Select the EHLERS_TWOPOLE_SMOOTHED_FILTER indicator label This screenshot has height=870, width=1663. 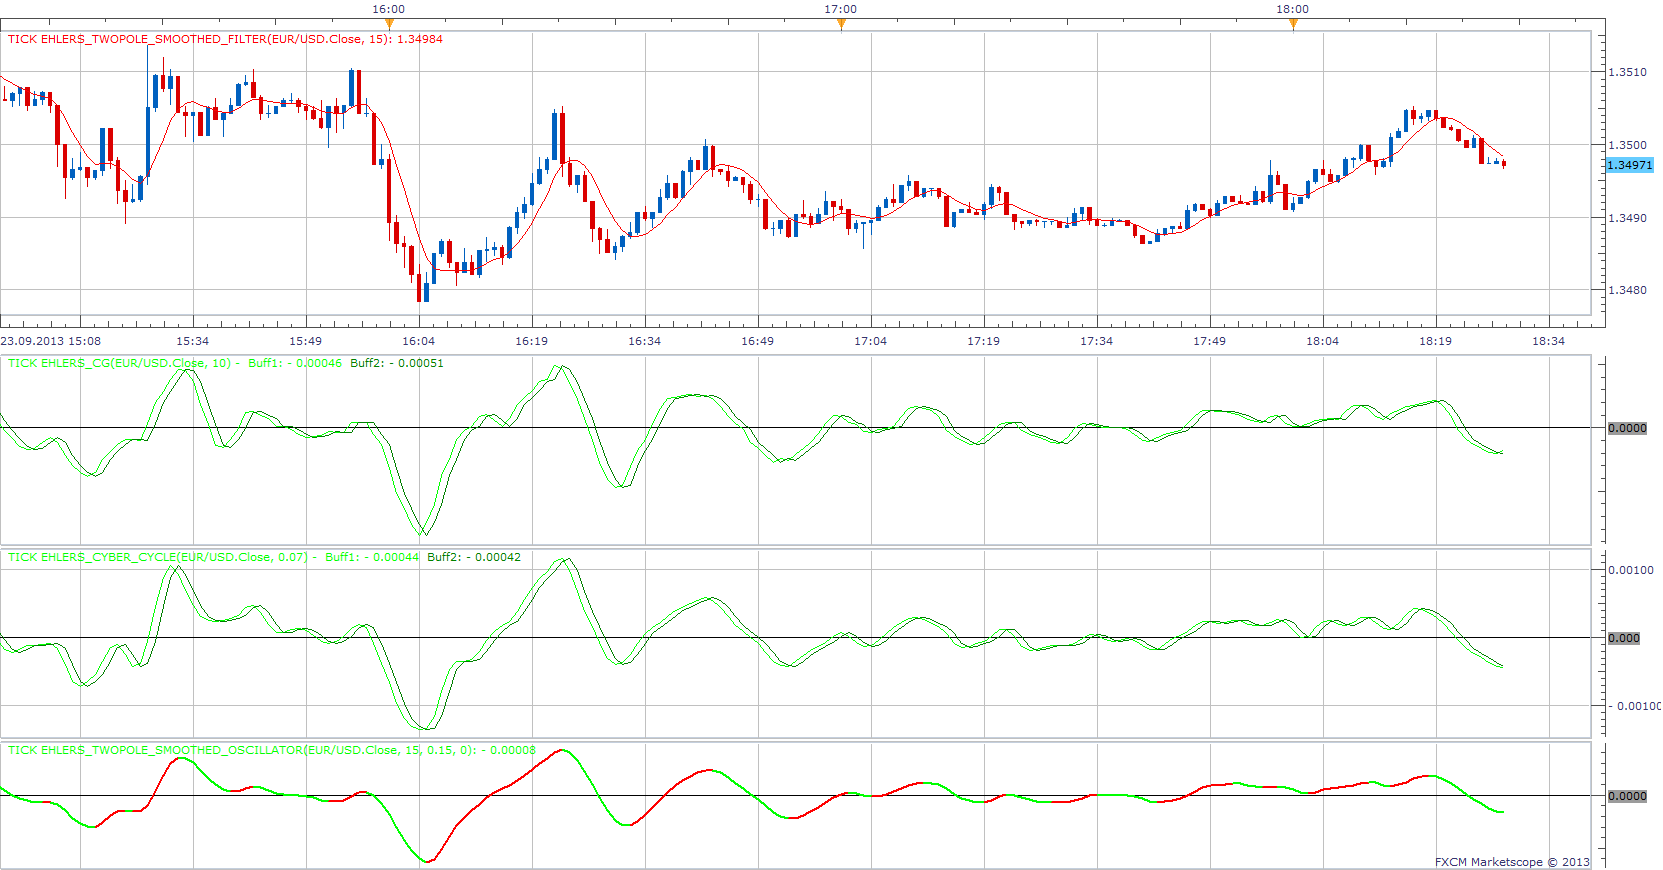coord(225,39)
